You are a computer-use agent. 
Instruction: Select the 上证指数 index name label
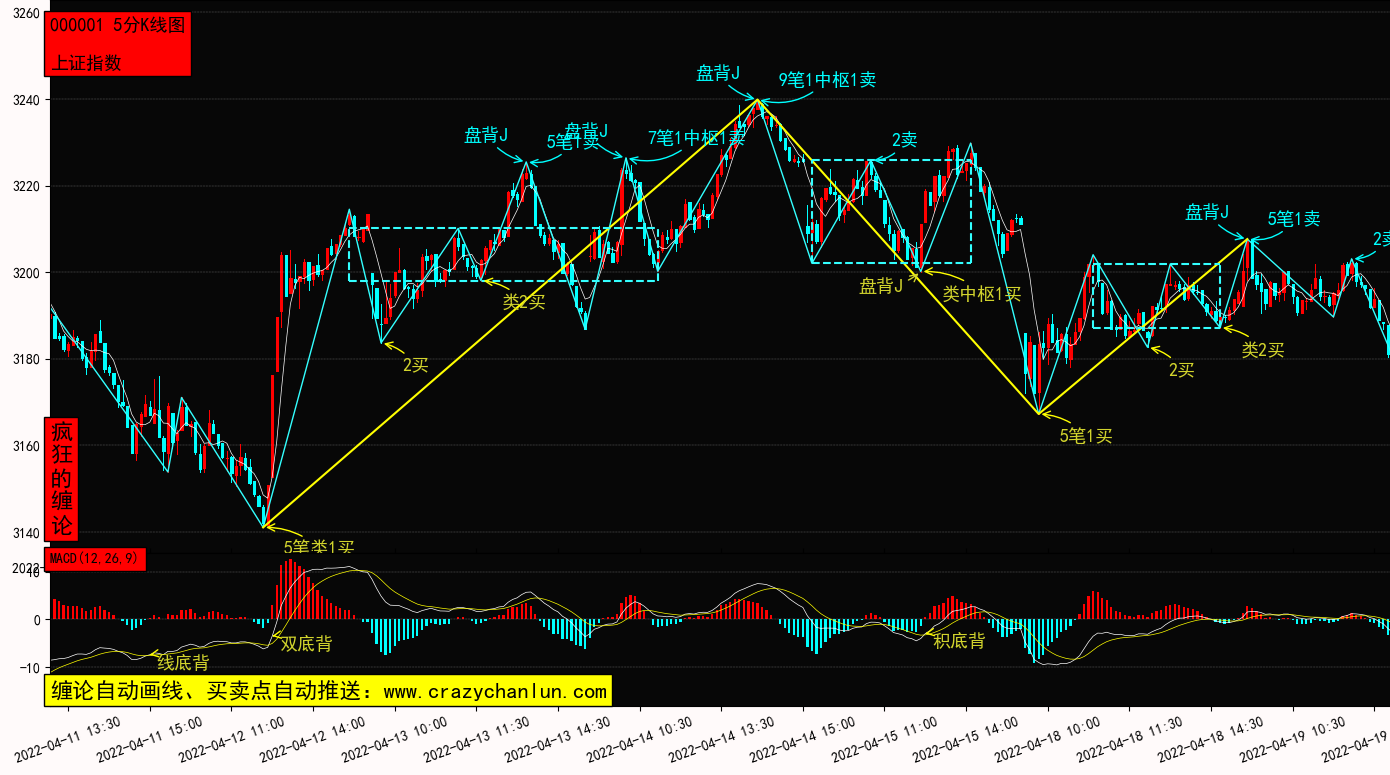click(x=86, y=62)
